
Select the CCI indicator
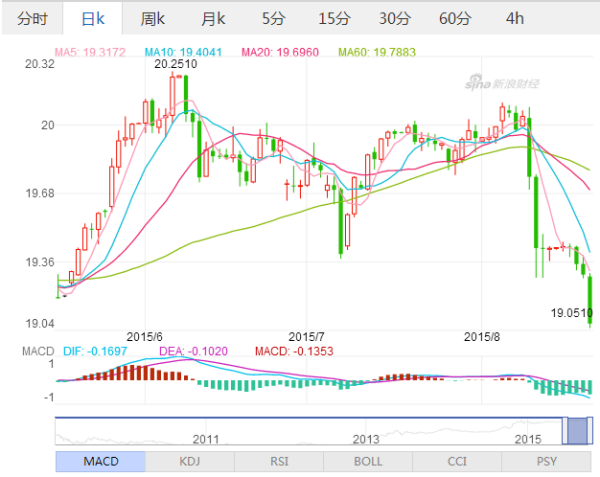456,461
